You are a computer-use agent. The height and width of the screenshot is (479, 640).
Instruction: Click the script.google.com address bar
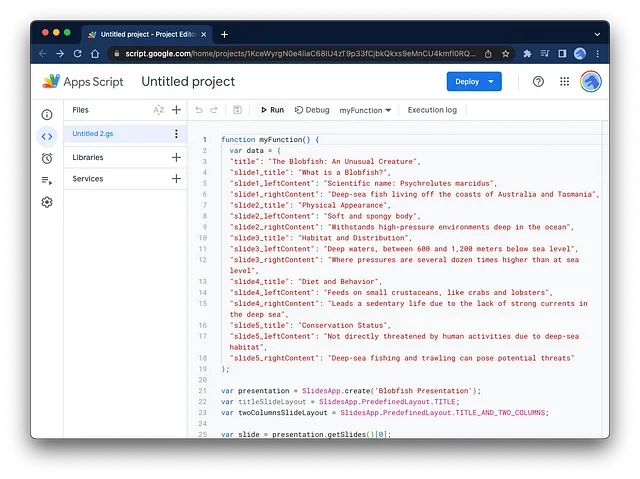pyautogui.click(x=300, y=53)
